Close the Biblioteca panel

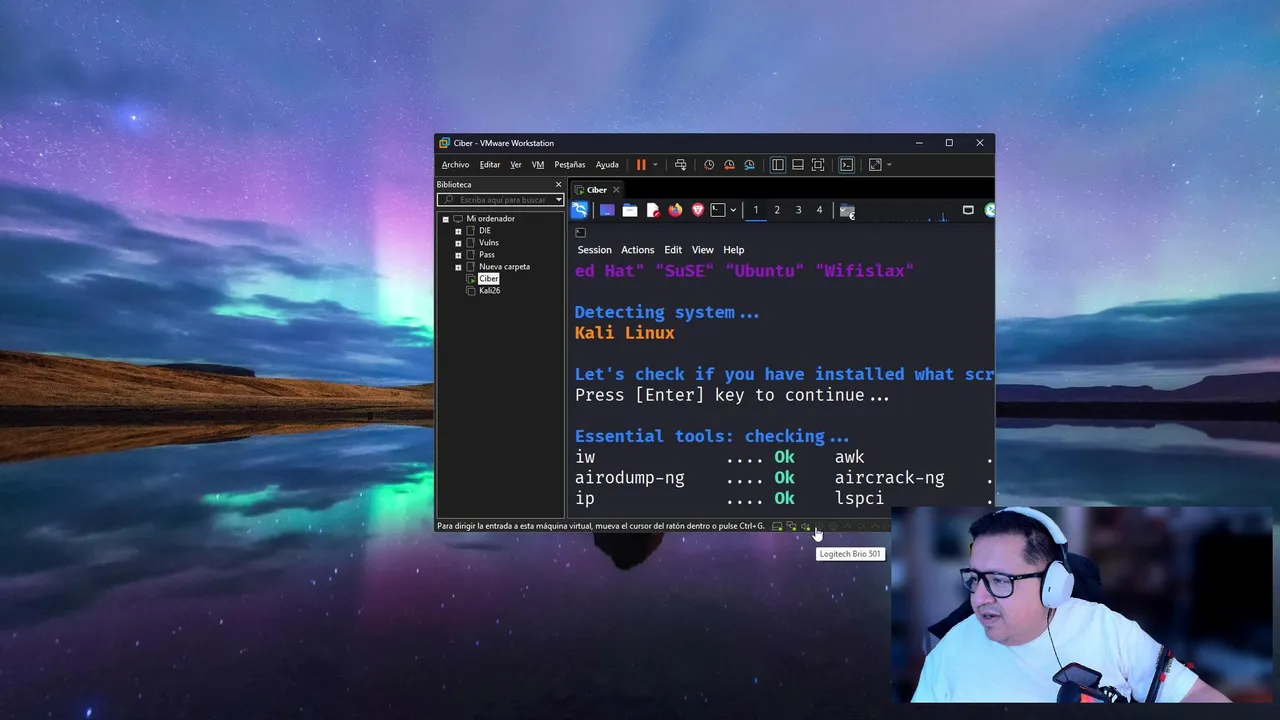(x=559, y=185)
